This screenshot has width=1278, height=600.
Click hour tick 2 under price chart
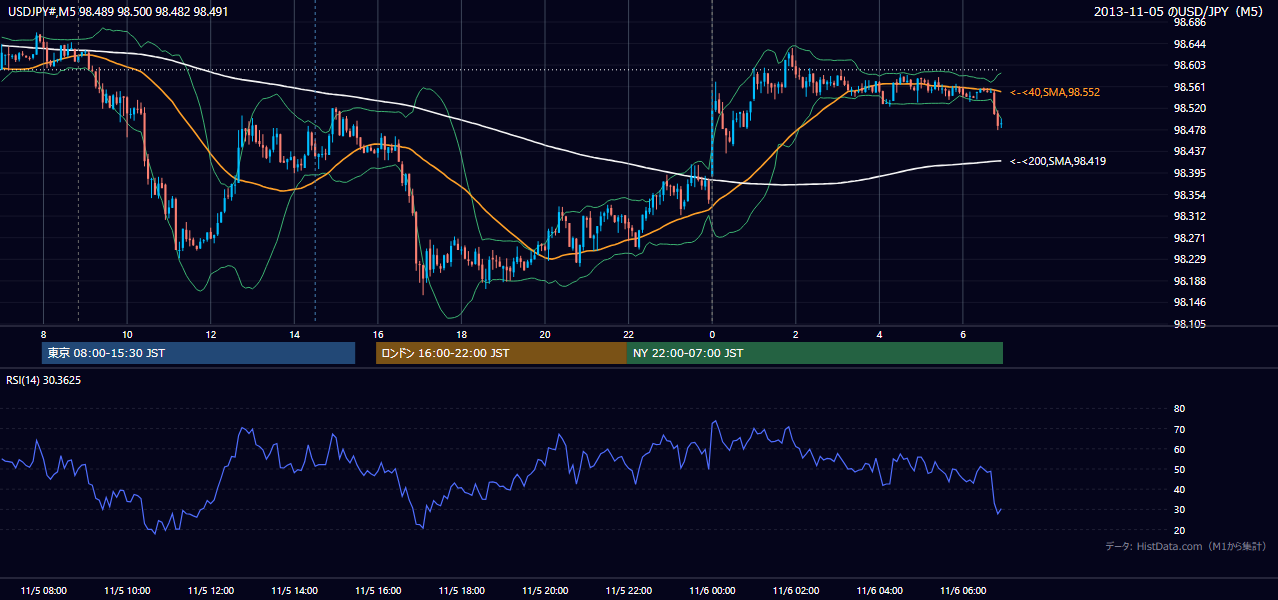click(795, 334)
